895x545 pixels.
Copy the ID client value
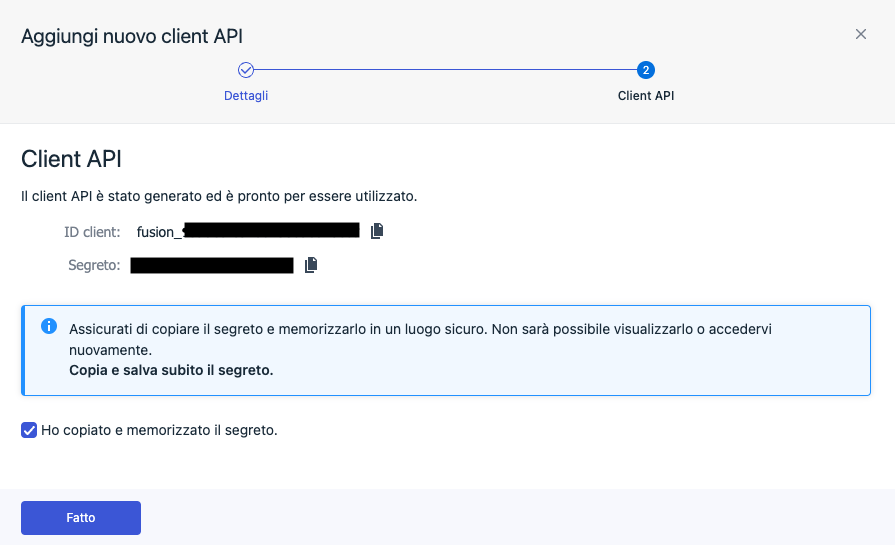point(377,231)
